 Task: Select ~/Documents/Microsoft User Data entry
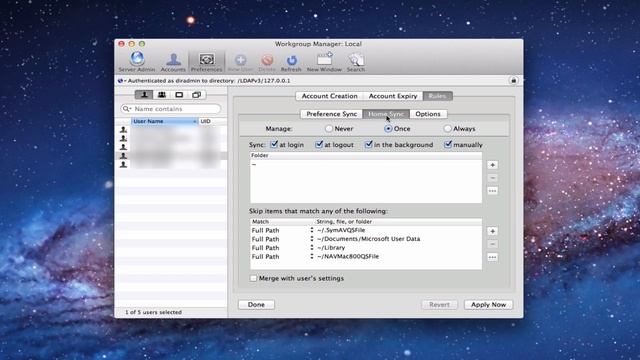click(x=368, y=239)
